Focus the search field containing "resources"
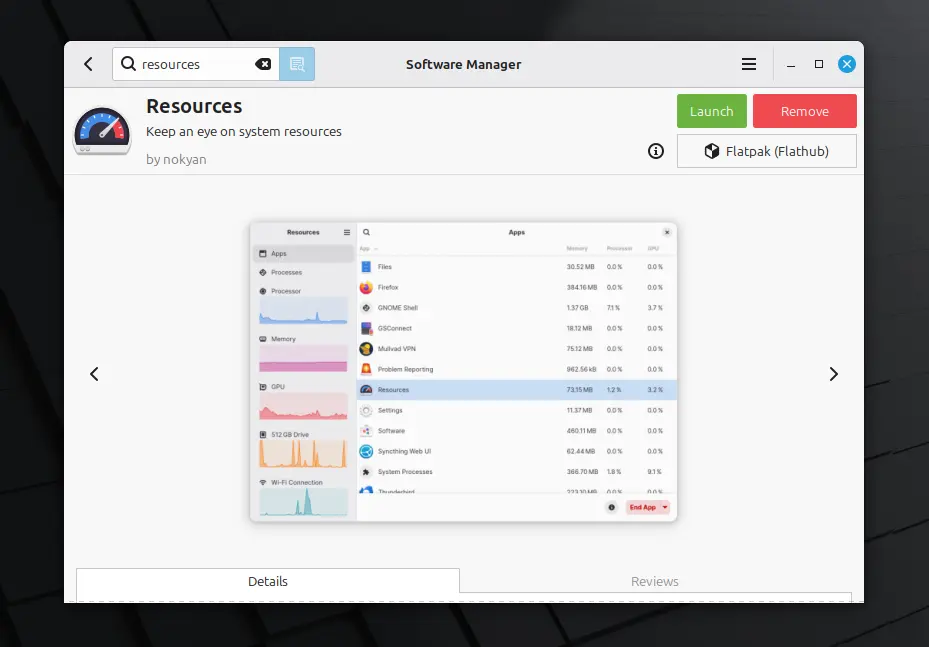 coord(195,64)
